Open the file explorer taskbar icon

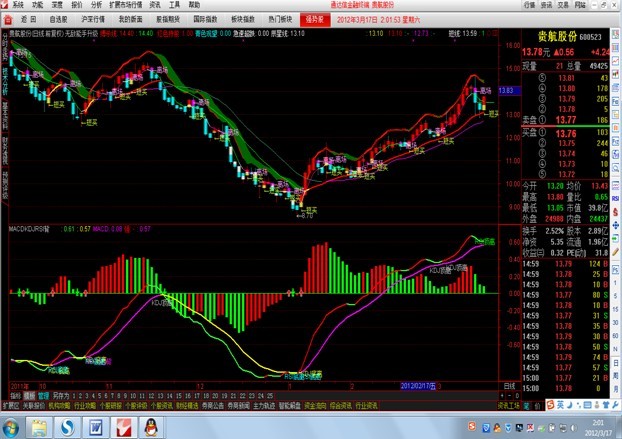39,428
